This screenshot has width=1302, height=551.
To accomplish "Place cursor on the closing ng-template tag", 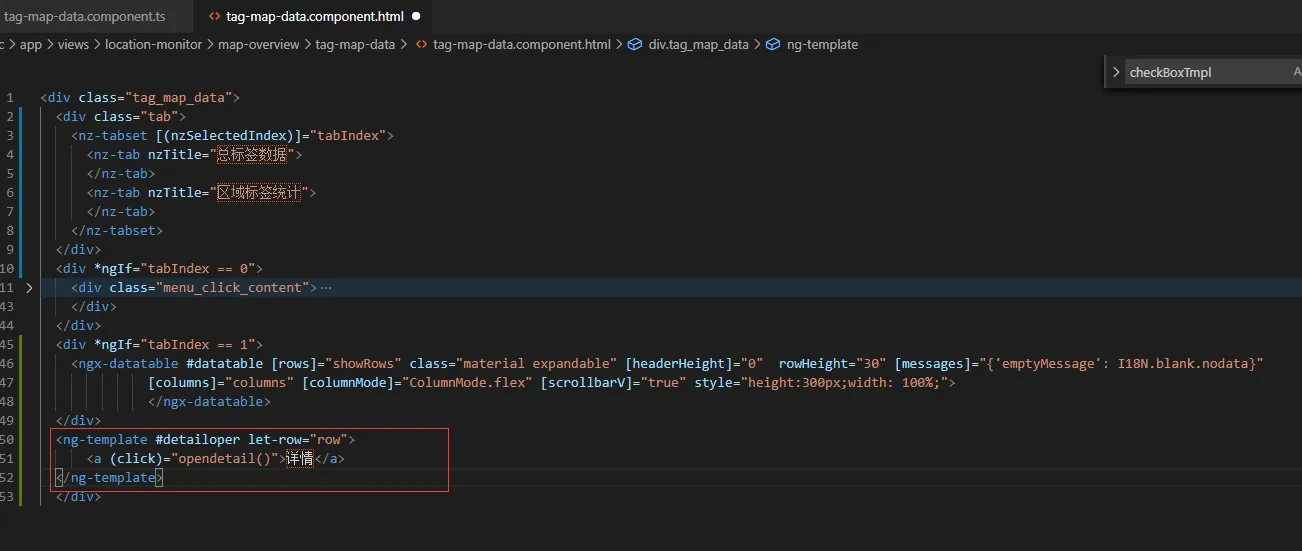I will tap(110, 478).
